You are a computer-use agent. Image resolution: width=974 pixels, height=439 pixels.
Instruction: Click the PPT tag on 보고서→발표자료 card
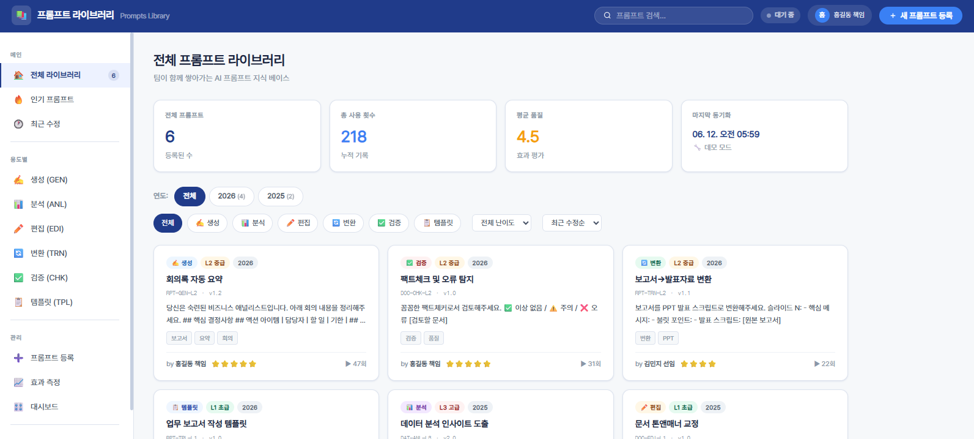[668, 338]
